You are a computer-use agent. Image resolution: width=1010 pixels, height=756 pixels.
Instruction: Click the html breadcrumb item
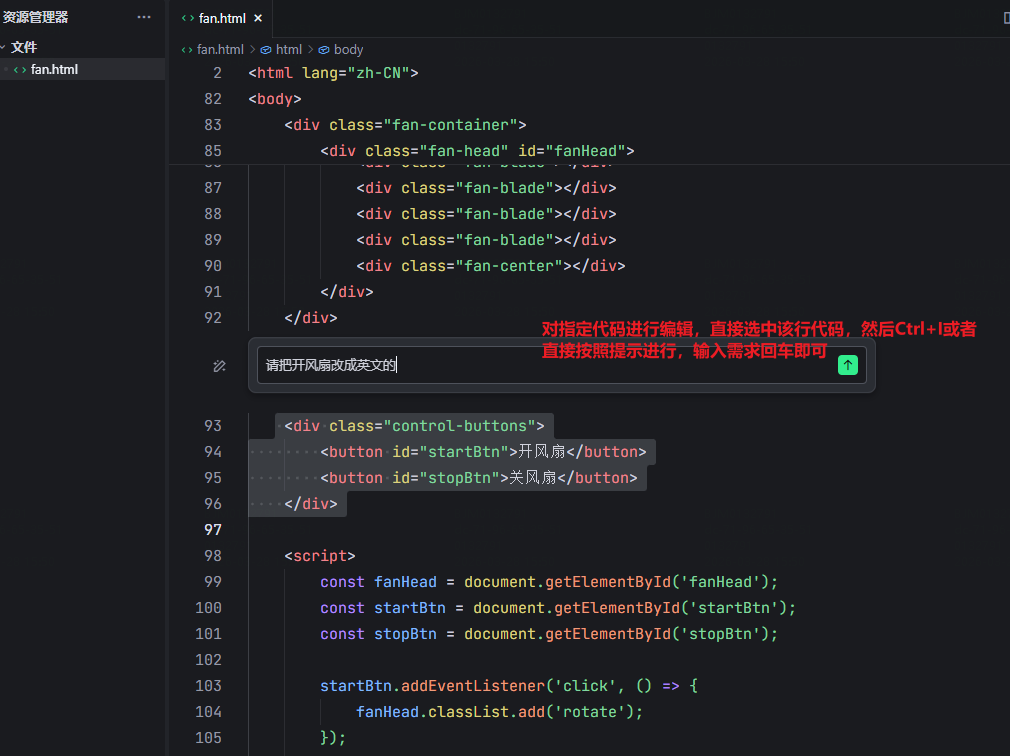tap(289, 50)
